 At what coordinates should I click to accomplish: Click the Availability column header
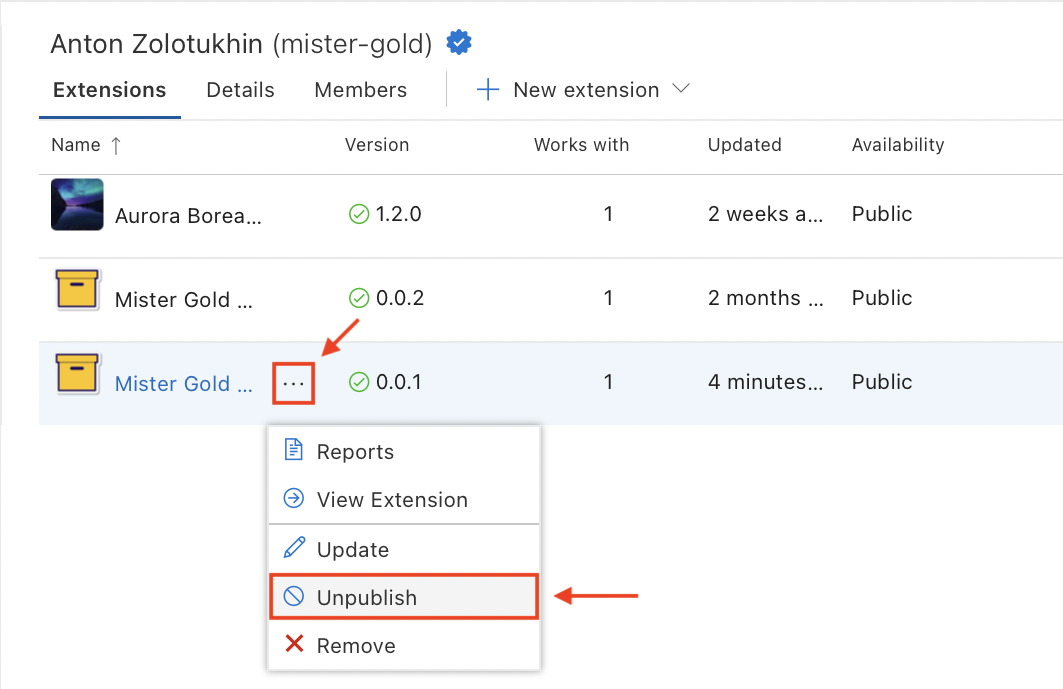898,145
